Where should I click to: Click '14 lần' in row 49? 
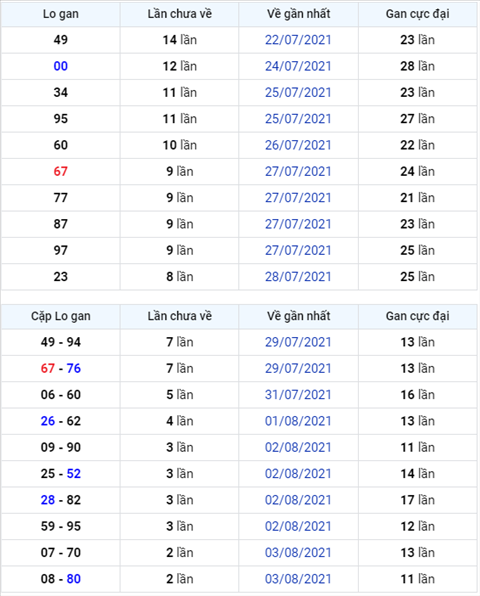coord(180,40)
